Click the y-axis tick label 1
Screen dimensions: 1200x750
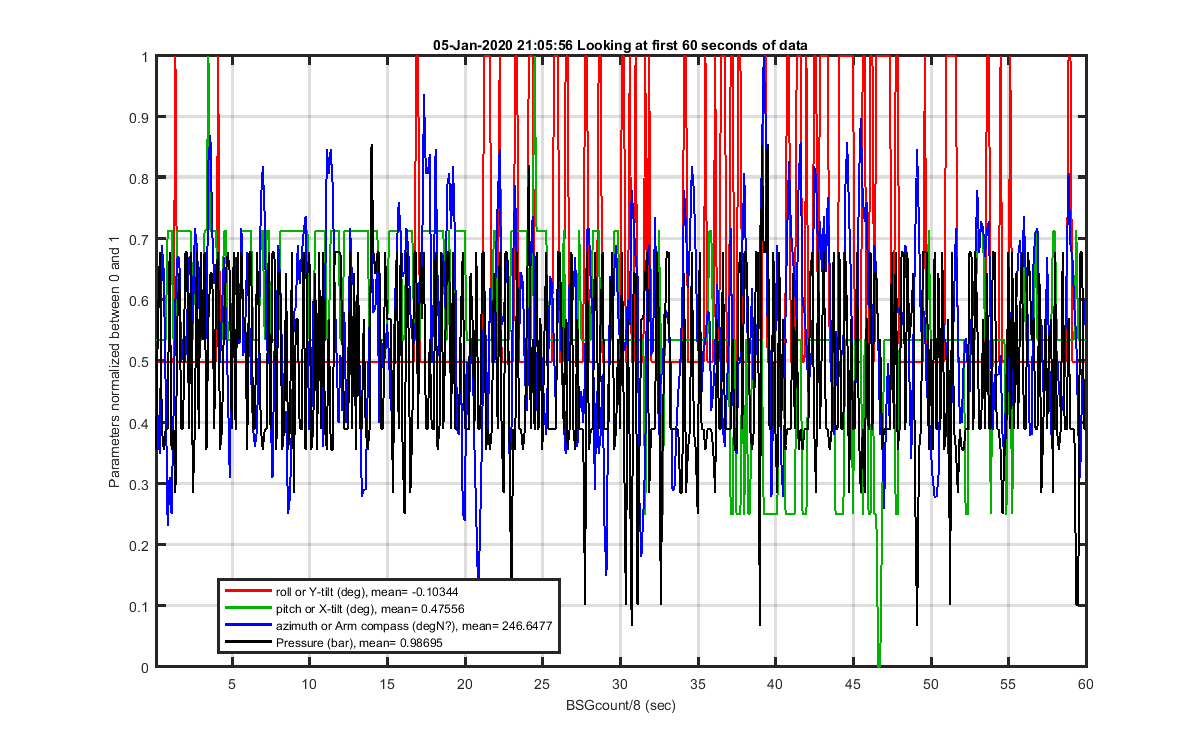tap(147, 57)
